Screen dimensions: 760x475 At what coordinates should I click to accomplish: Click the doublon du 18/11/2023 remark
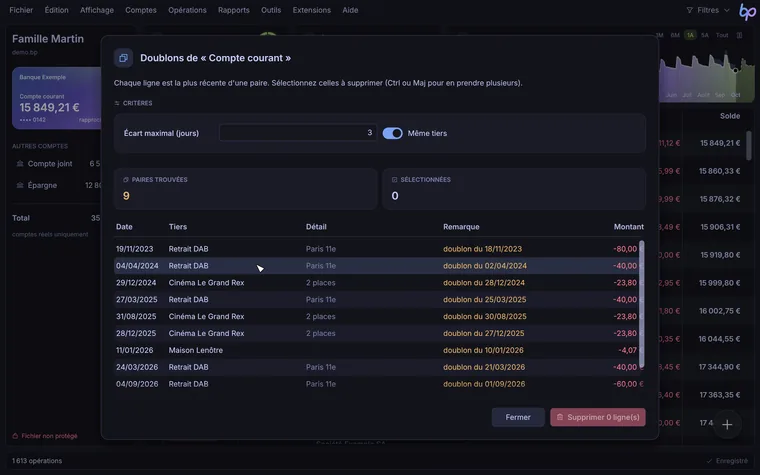482,249
